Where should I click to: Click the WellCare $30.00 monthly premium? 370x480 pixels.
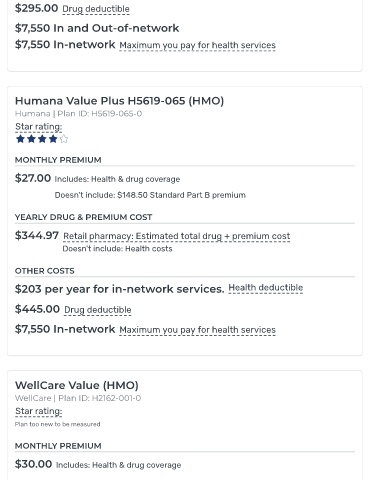33,464
